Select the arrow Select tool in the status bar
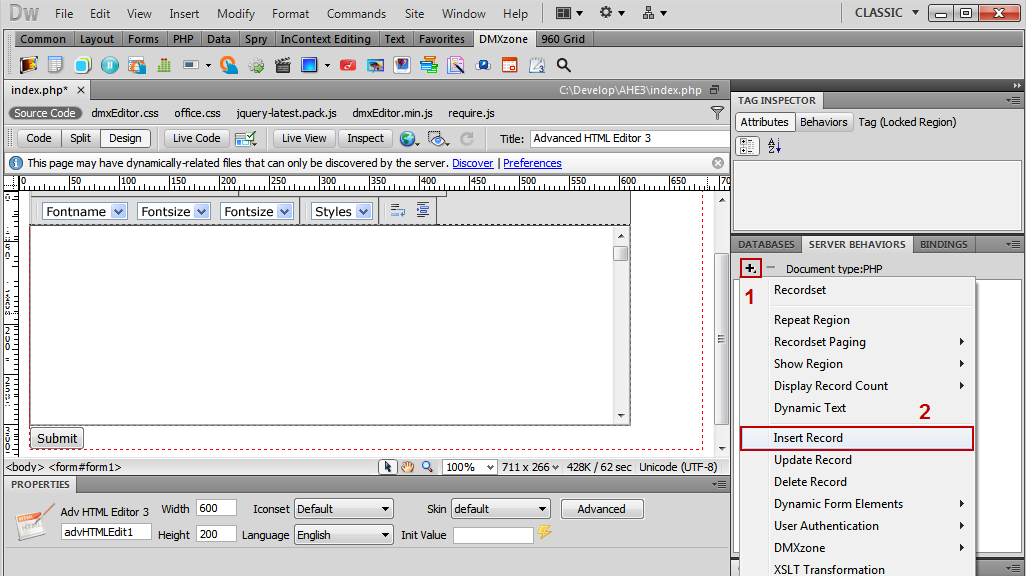 click(x=388, y=467)
